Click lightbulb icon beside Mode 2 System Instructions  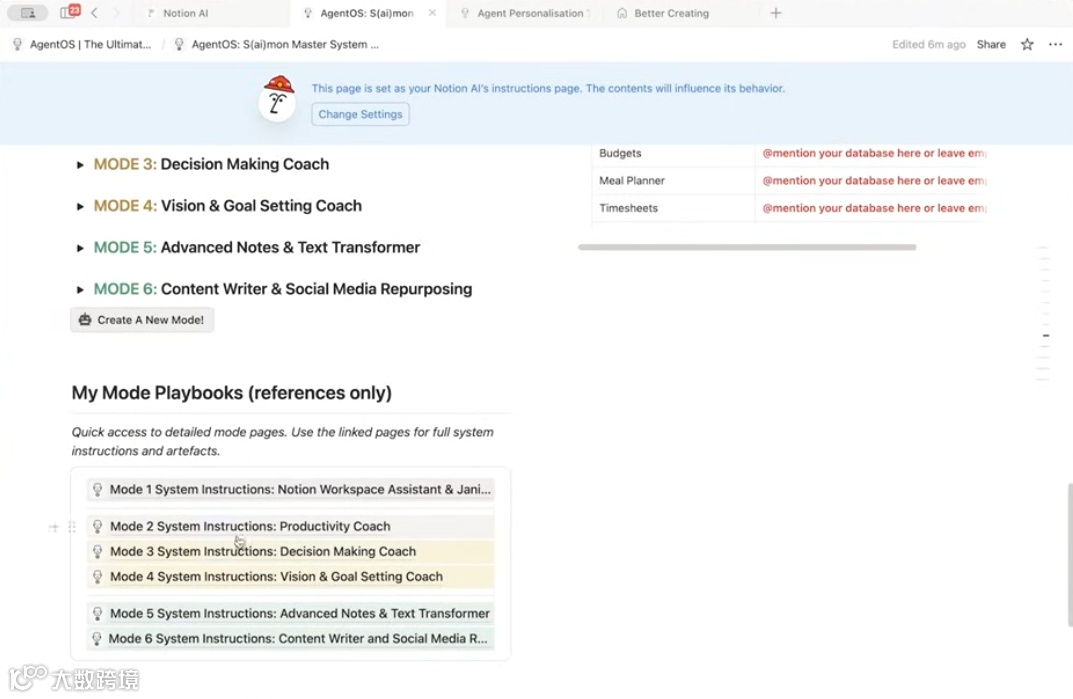click(x=98, y=526)
